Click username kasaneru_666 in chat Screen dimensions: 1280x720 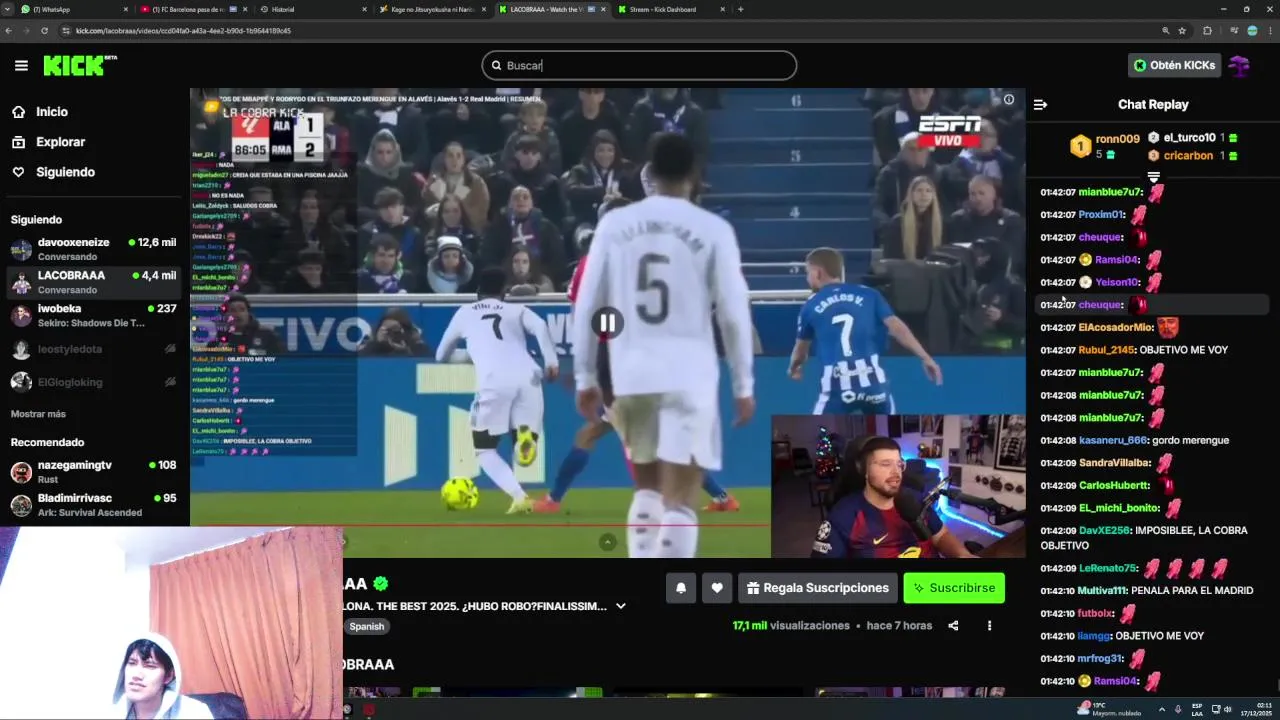(x=1113, y=440)
